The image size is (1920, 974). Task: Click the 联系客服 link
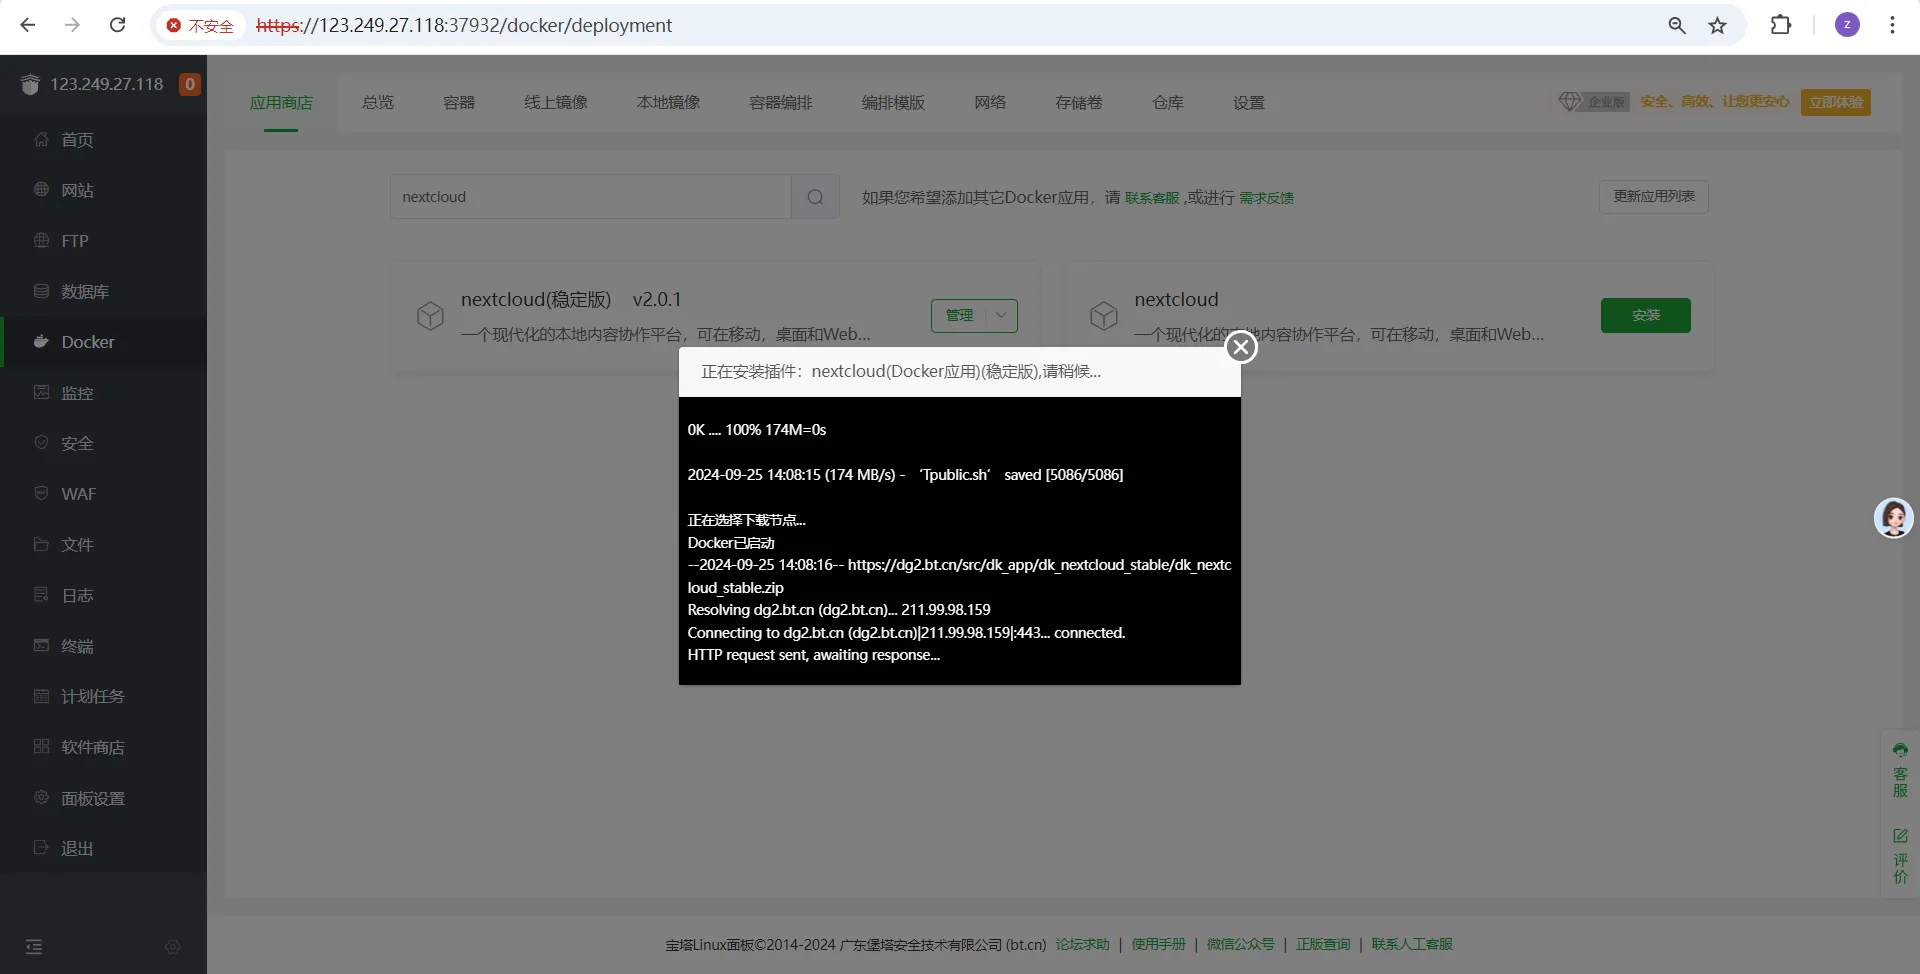pyautogui.click(x=1152, y=198)
